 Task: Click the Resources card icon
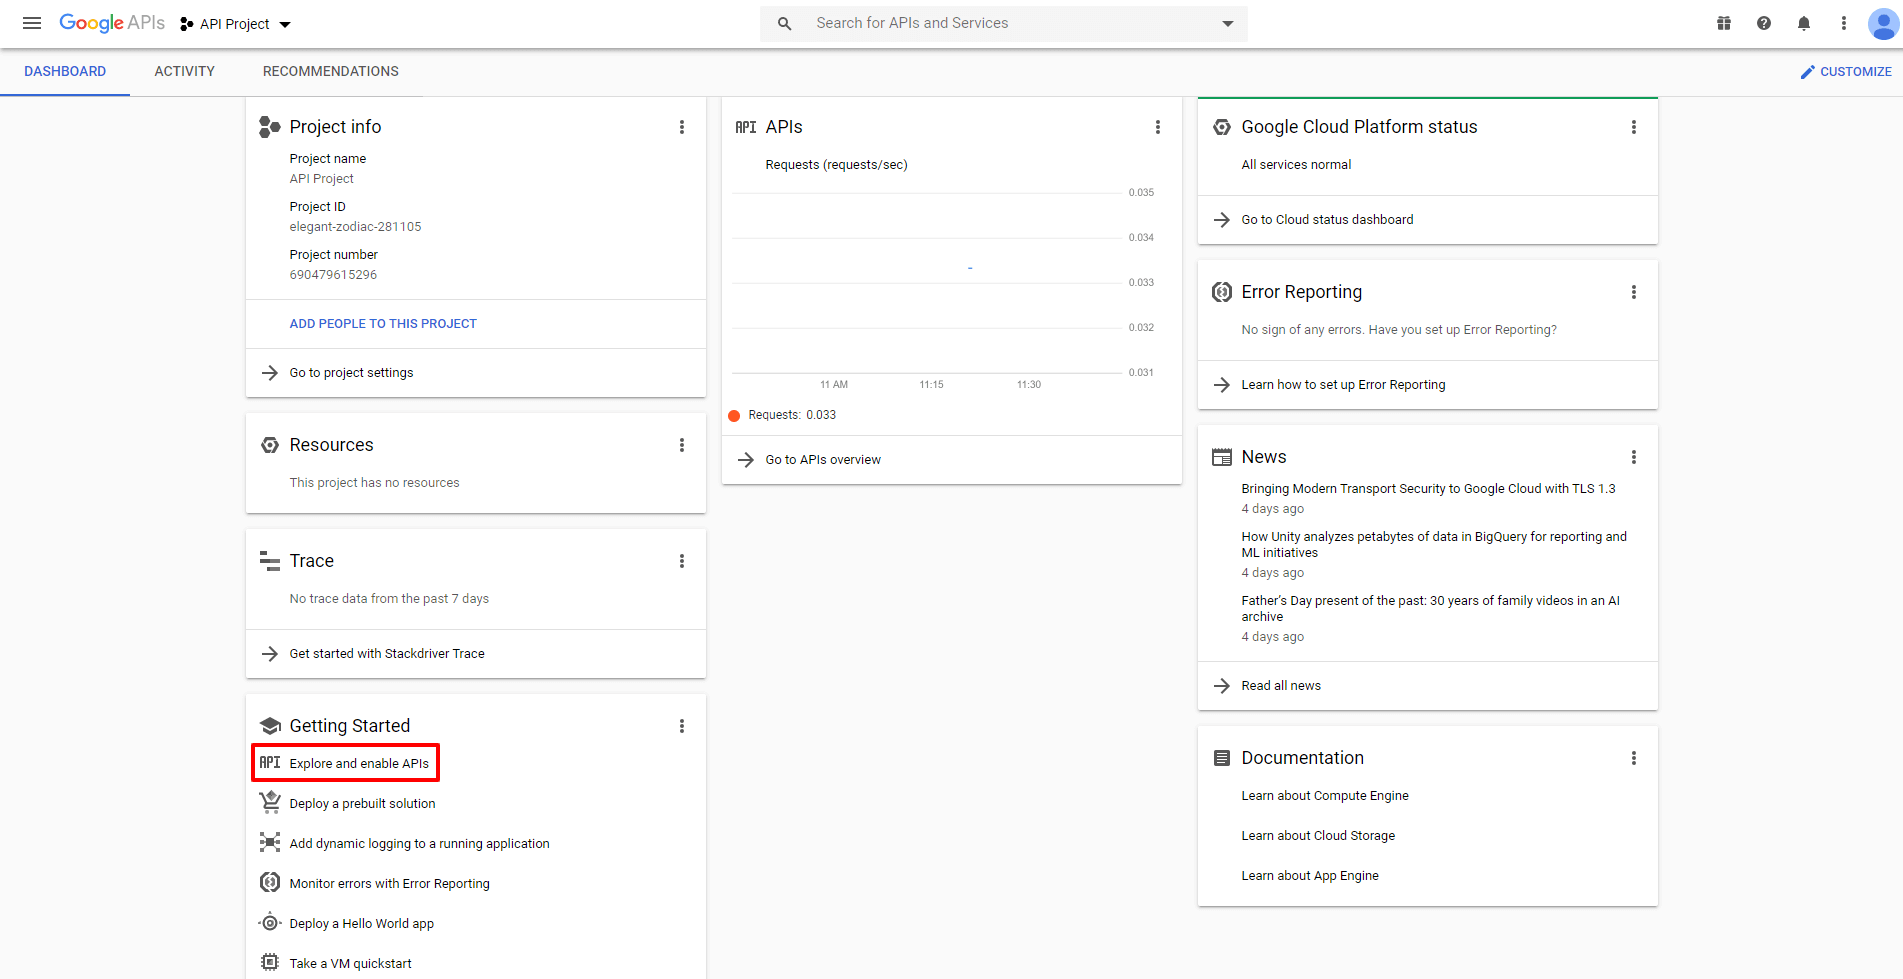(x=270, y=445)
